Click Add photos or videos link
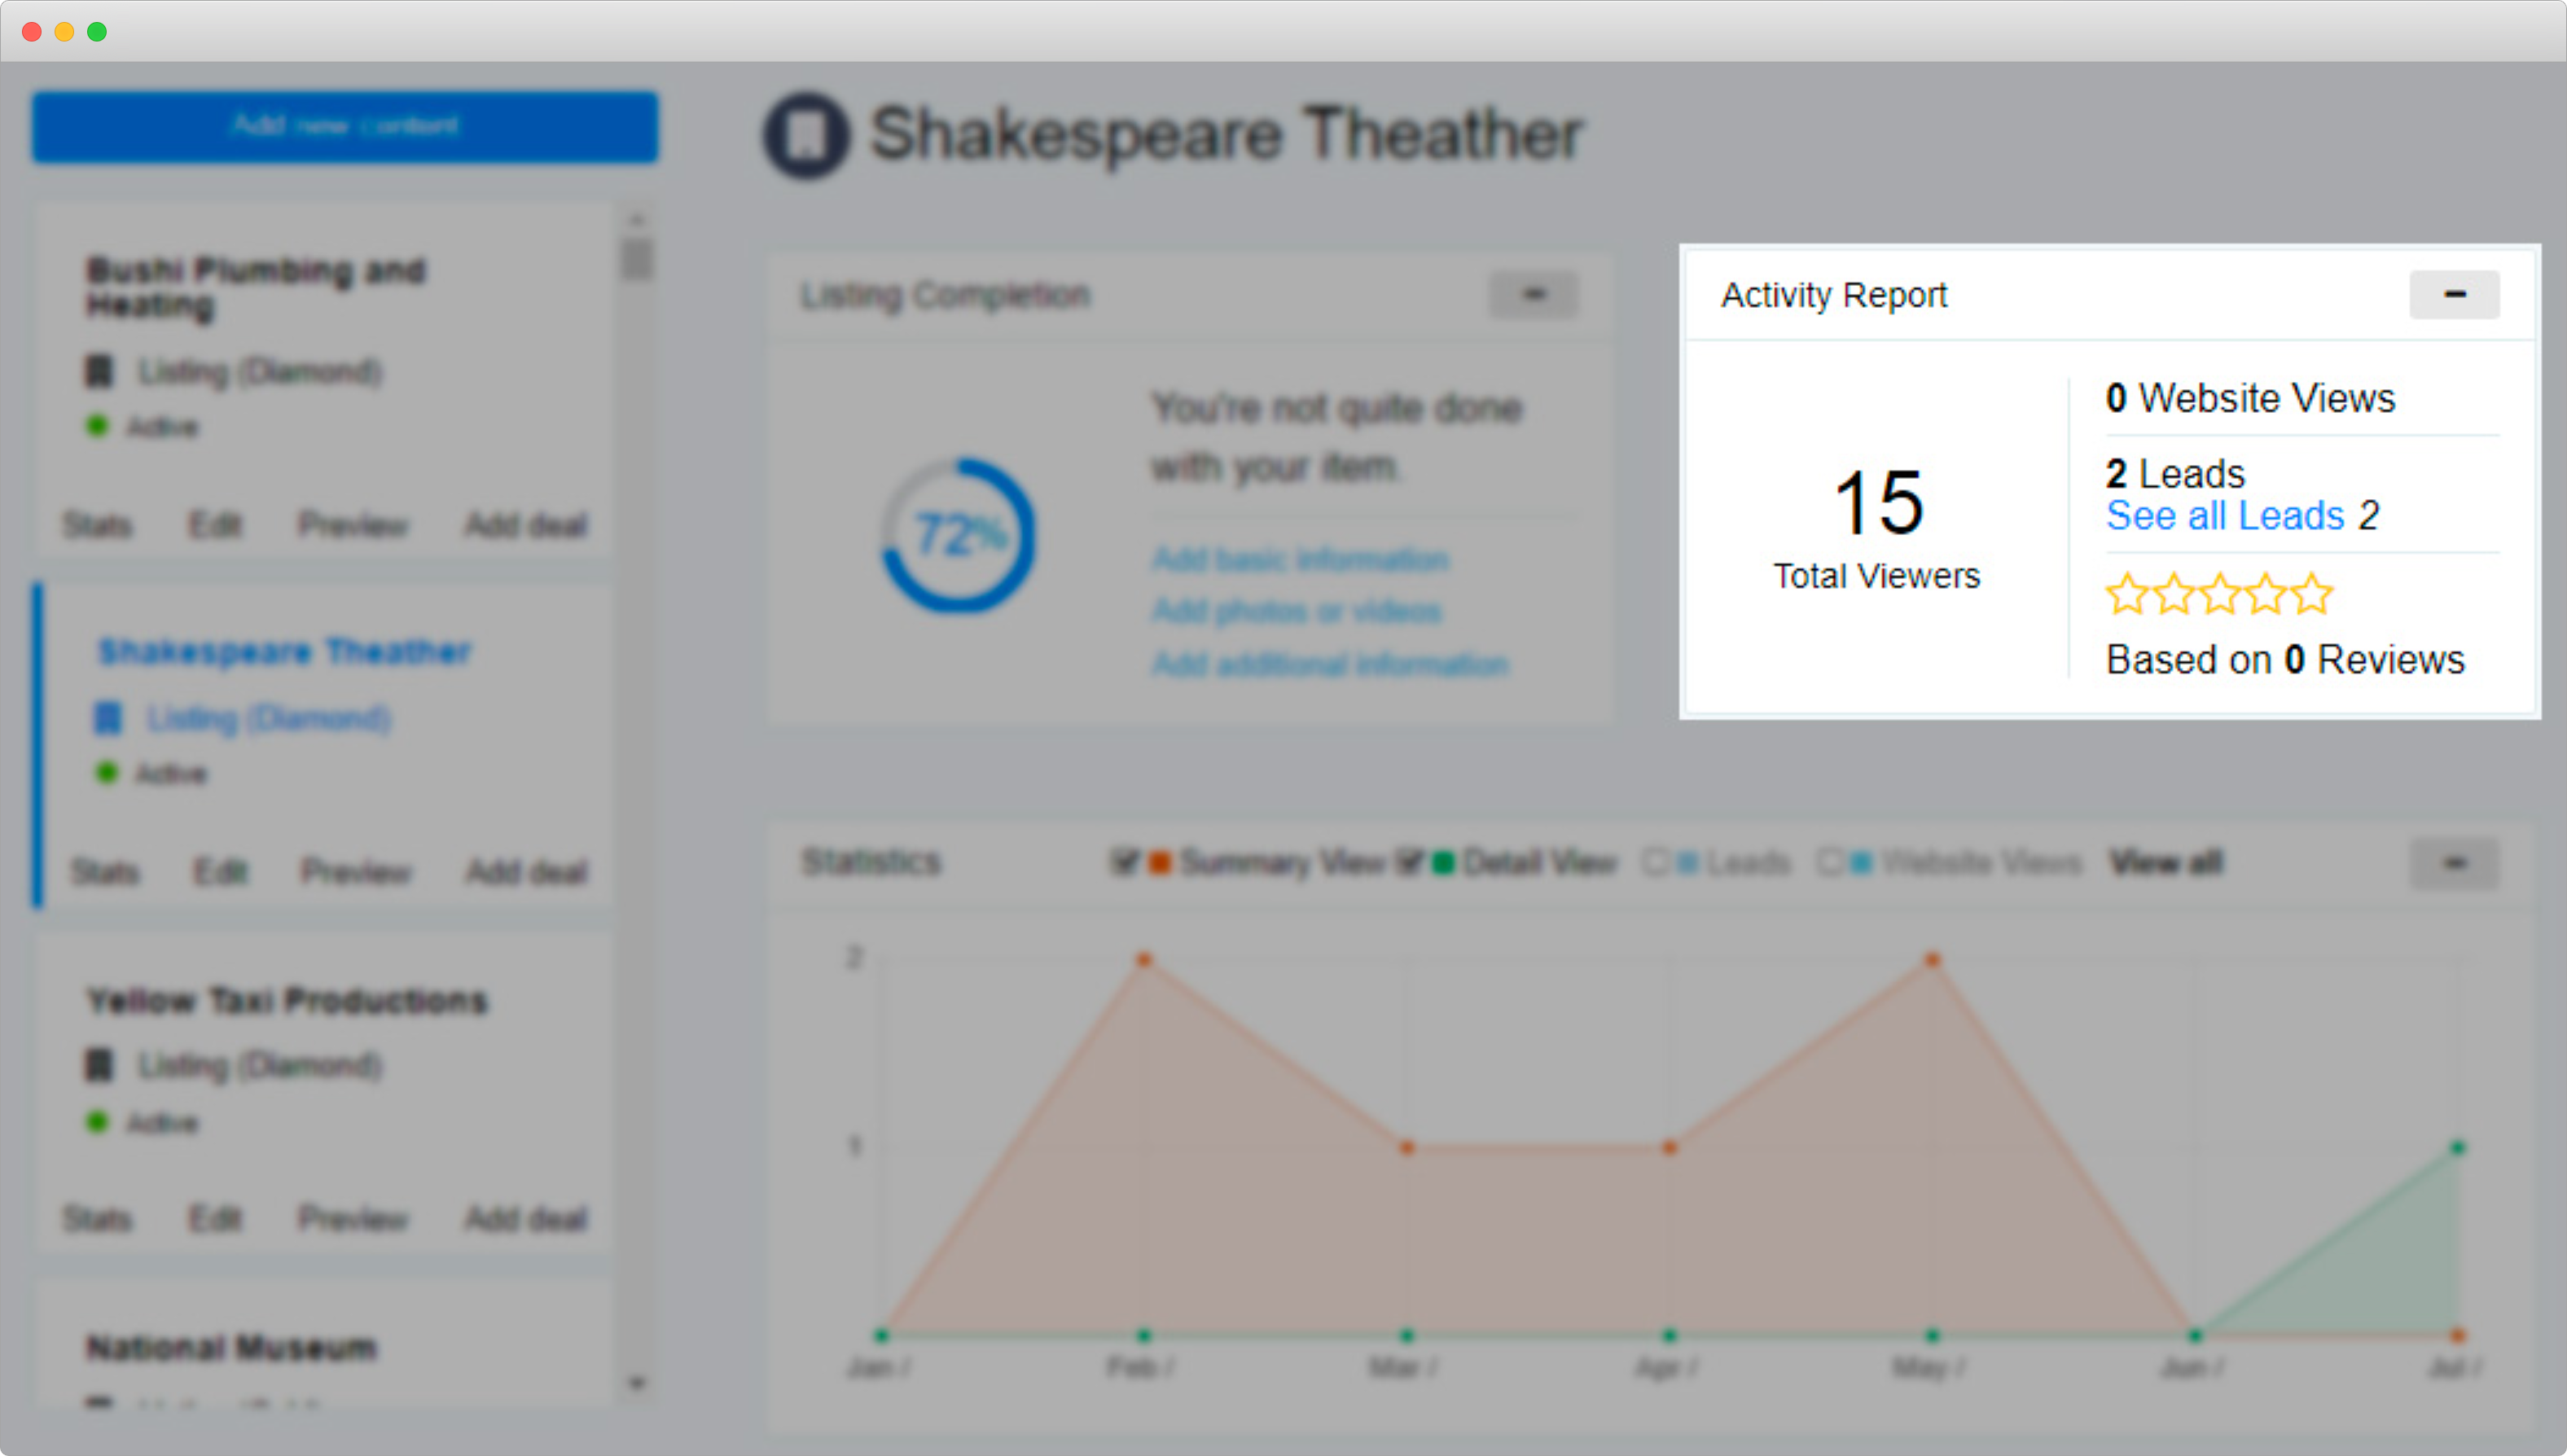 1297,611
